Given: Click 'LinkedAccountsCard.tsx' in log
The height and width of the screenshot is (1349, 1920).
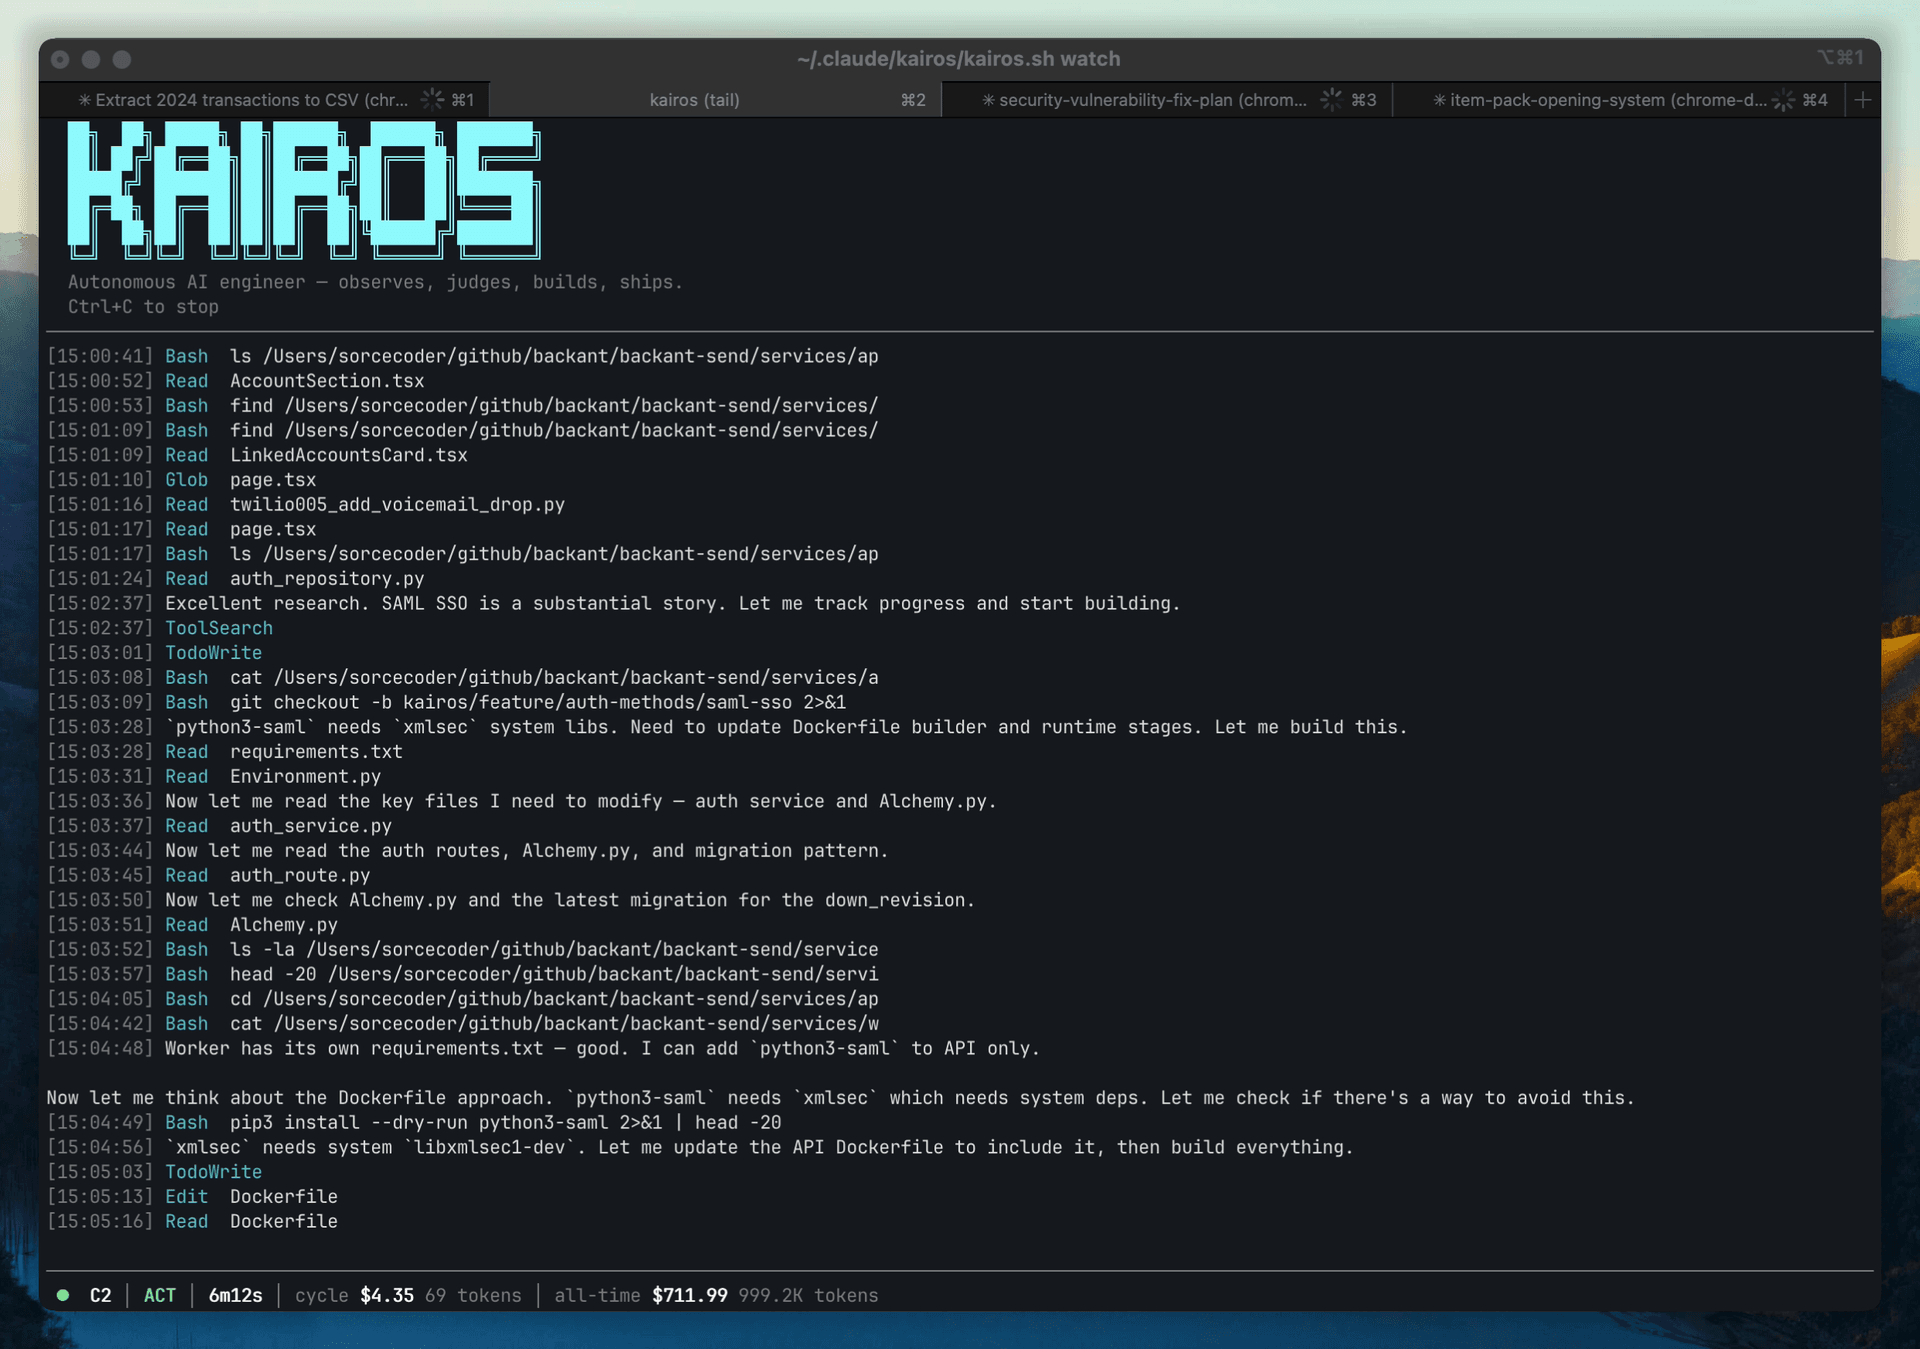Looking at the screenshot, I should pyautogui.click(x=349, y=455).
